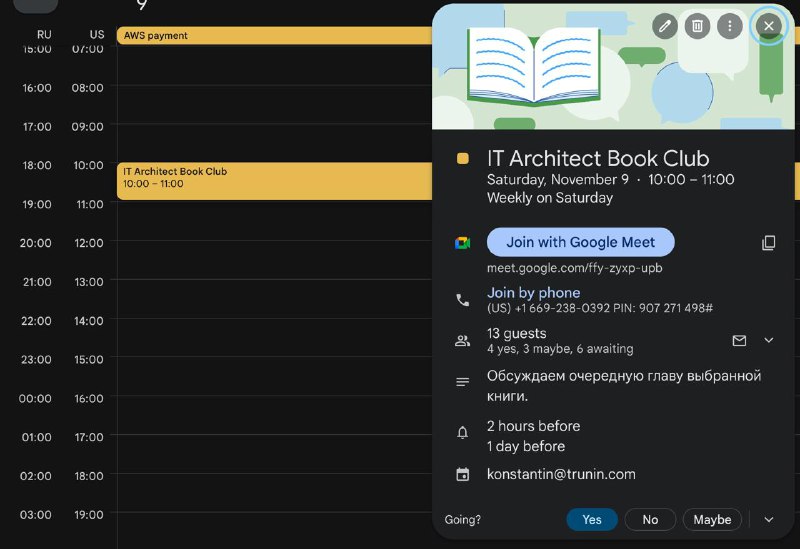Viewport: 800px width, 549px height.
Task: Click the '1 day before' reminder text
Action: tap(526, 446)
